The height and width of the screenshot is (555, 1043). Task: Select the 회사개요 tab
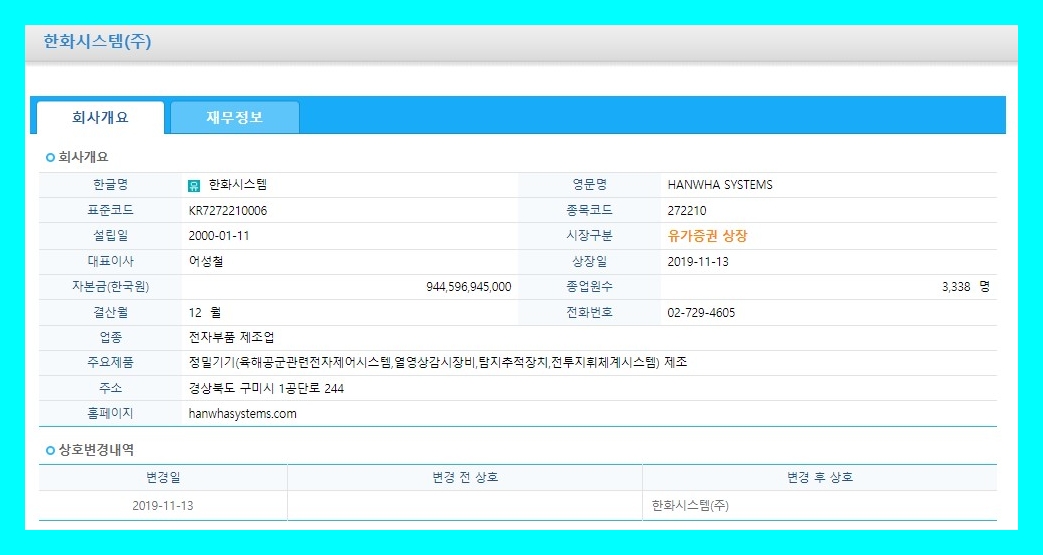tap(100, 118)
